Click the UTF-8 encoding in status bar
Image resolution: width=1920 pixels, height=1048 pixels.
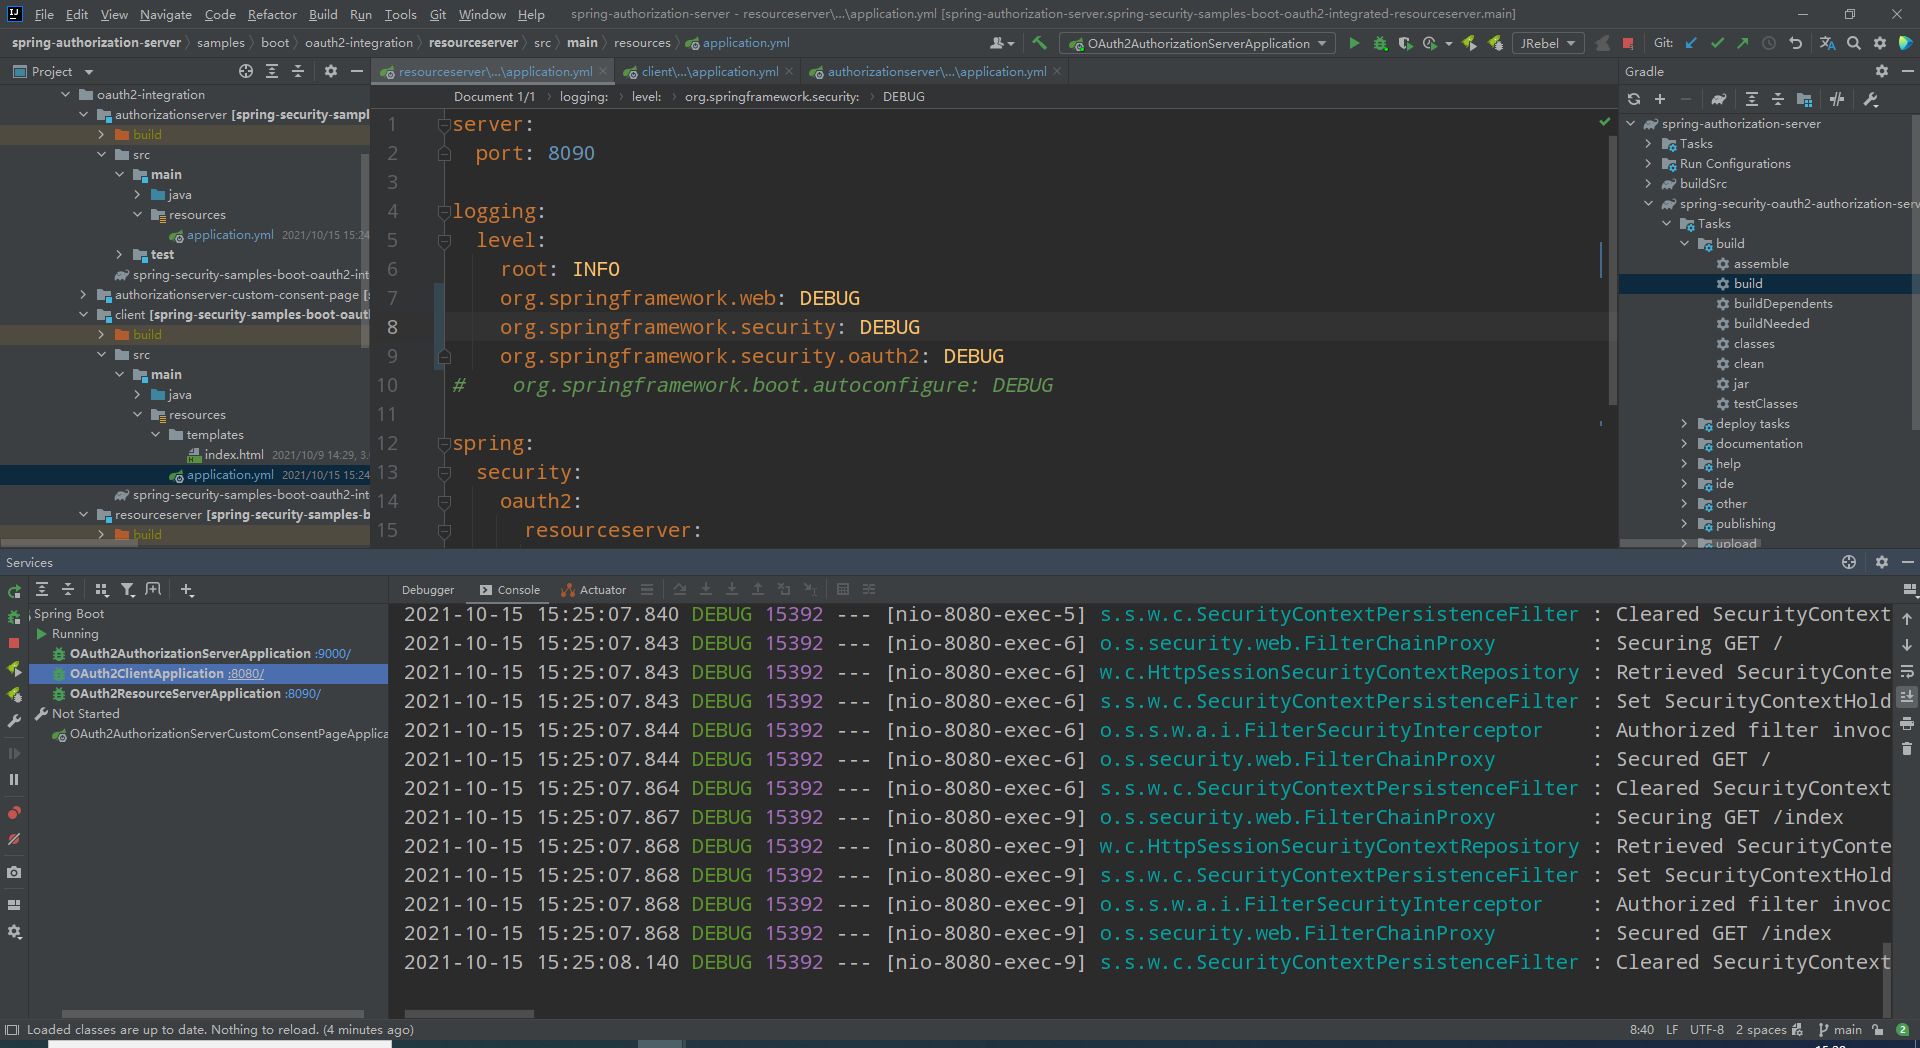click(1707, 1030)
